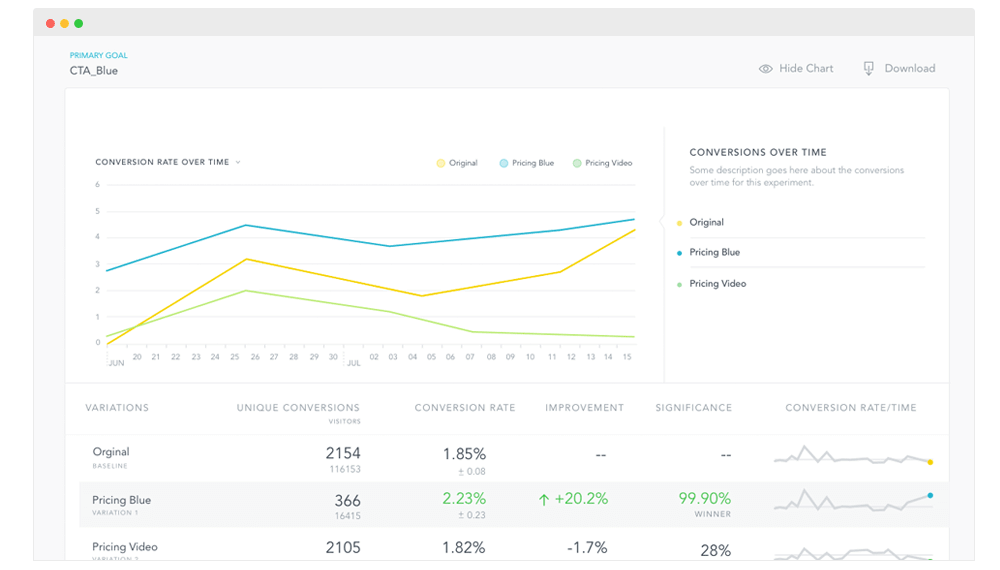Click the Download arrow icon
Screen dimensions: 1000x570
point(868,68)
